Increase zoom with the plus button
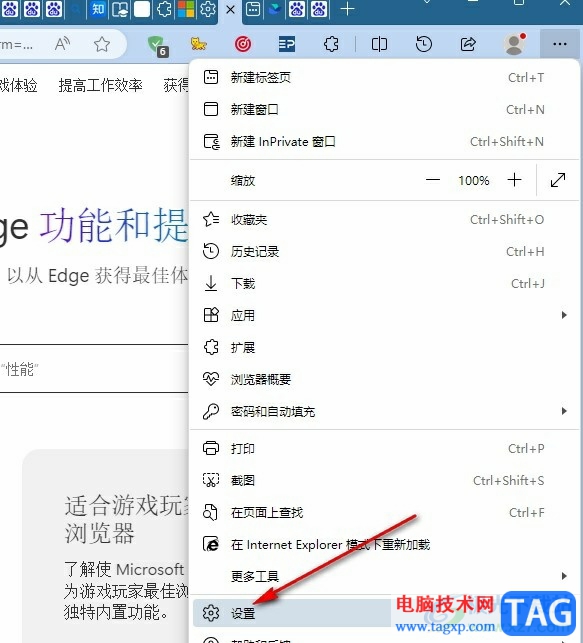Viewport: 583px width, 643px height. click(514, 180)
